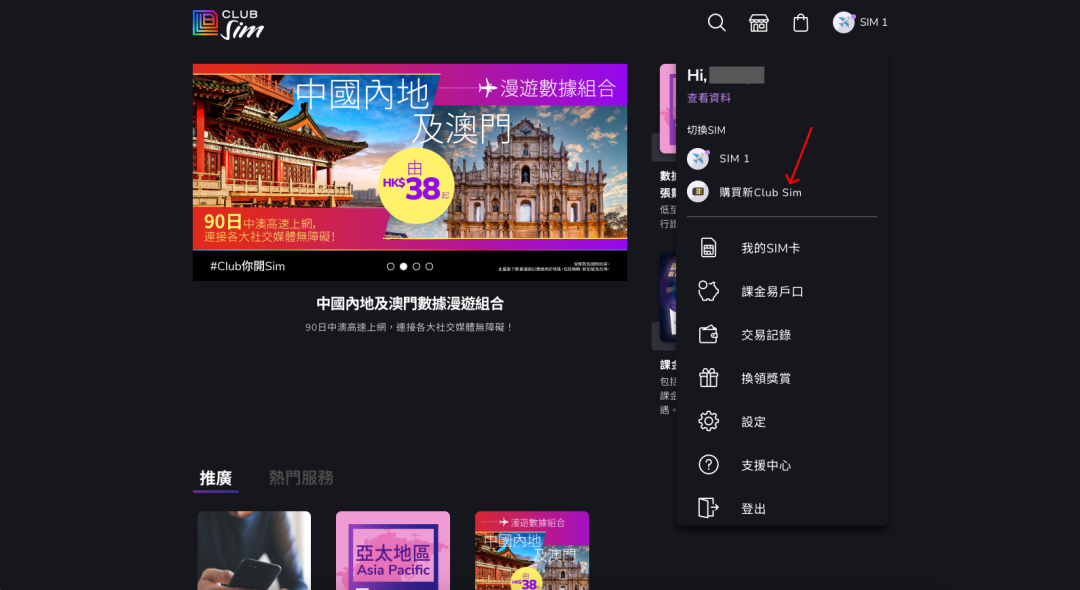Open the SIM 1 account dropdown in header
The width and height of the screenshot is (1080, 590).
(x=861, y=22)
